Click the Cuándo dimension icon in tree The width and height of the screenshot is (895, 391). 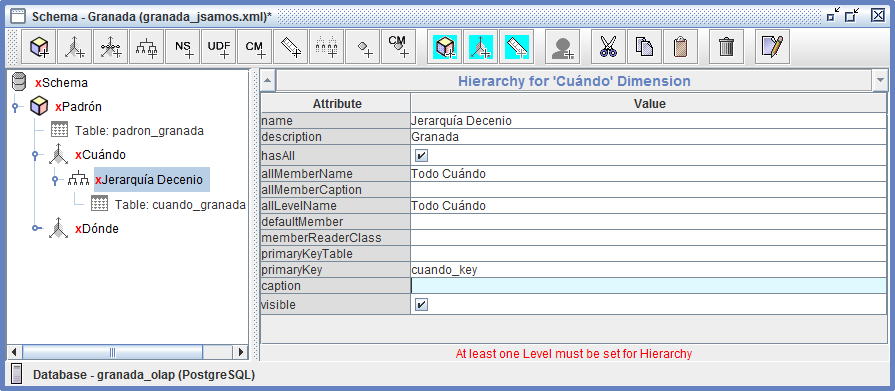[59, 155]
